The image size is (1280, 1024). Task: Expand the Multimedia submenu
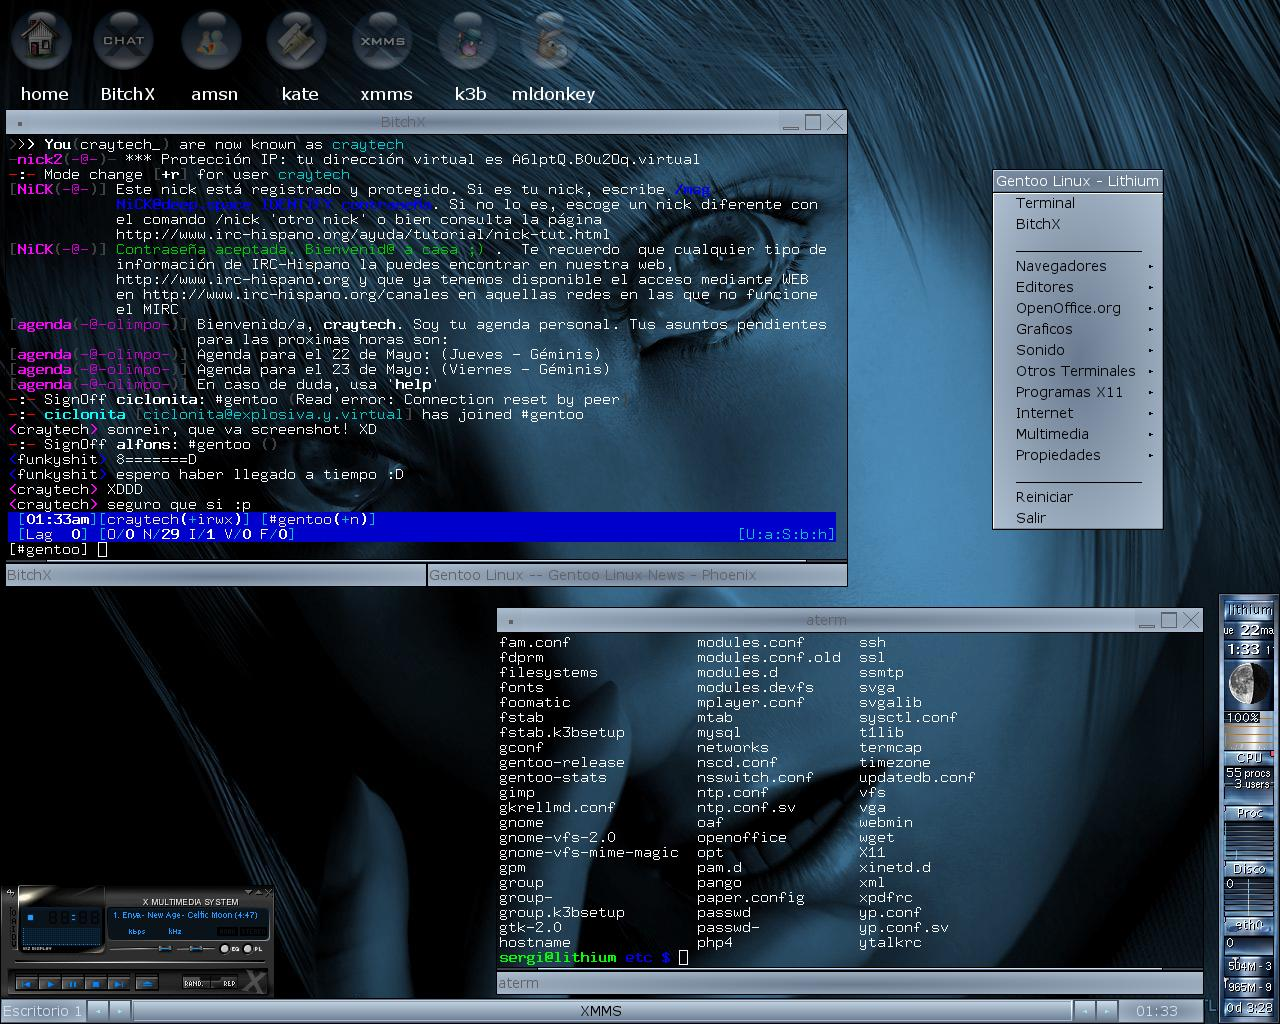click(1078, 434)
